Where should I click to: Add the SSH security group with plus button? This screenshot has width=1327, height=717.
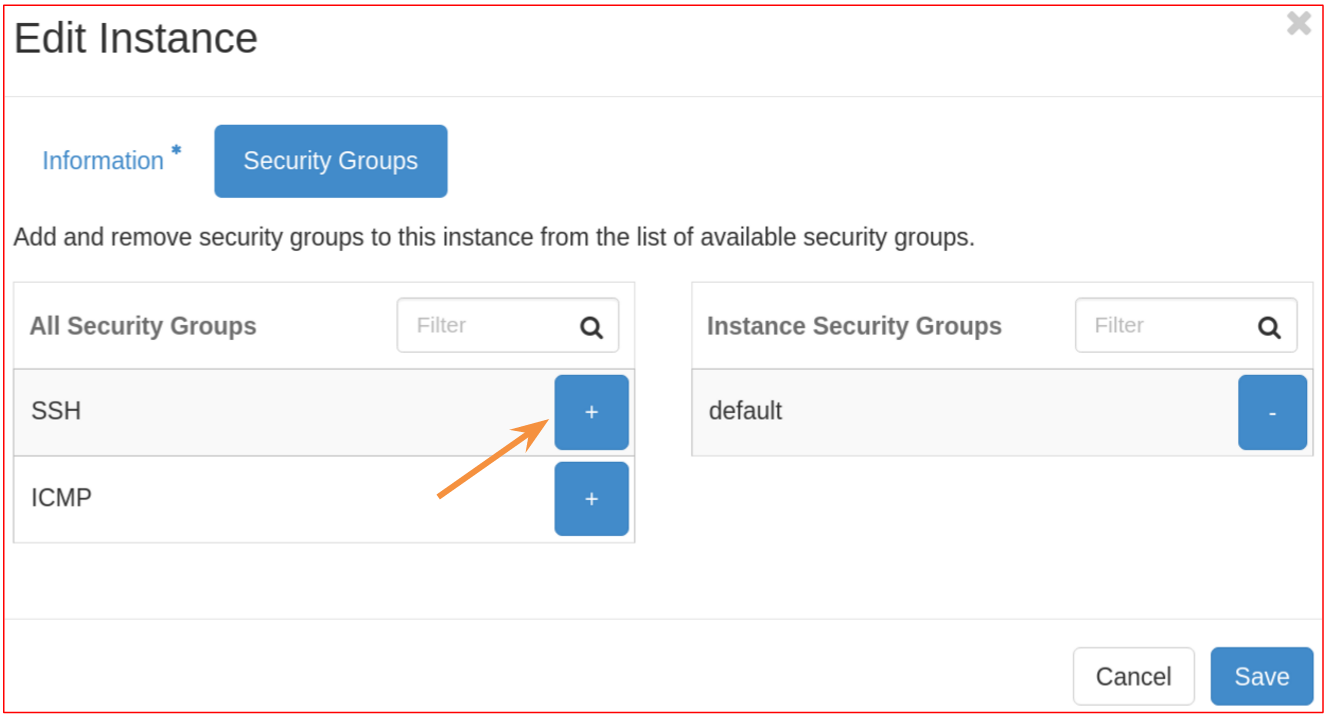pyautogui.click(x=591, y=412)
